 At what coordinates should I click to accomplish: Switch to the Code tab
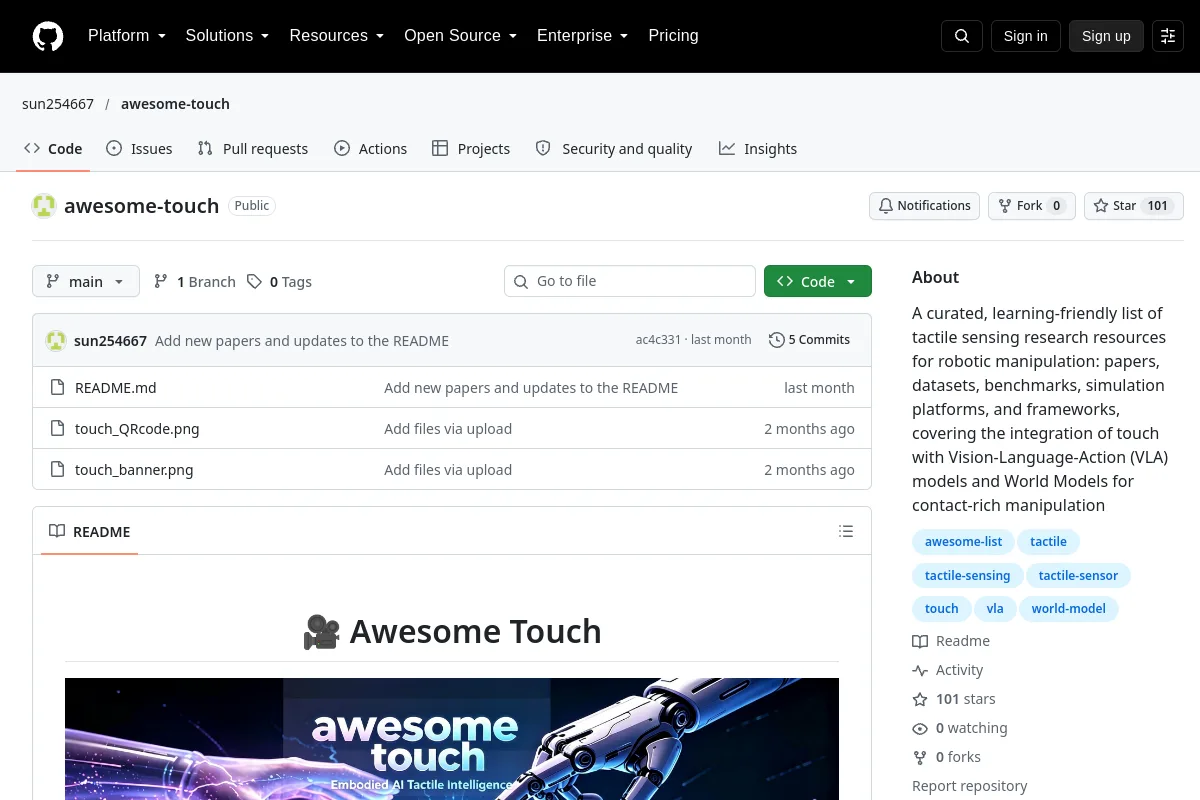[x=53, y=149]
